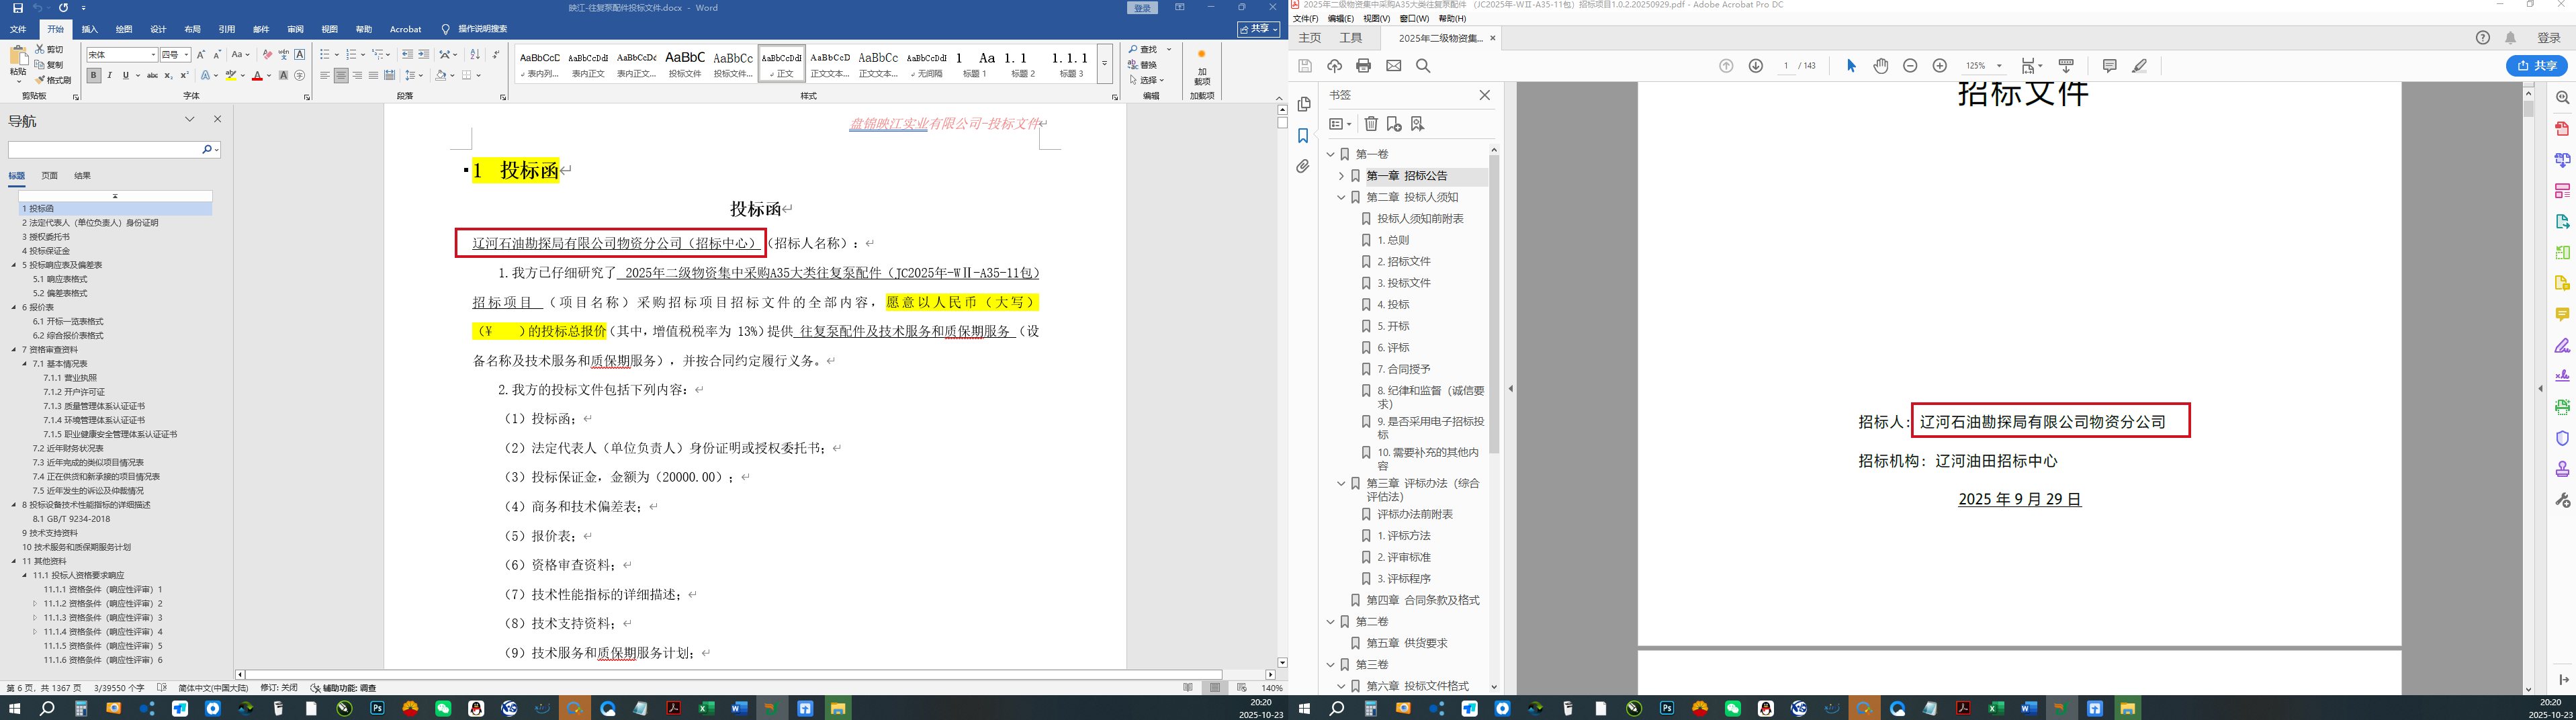Screen dimensions: 2576x720
Task: Click the Format Painter (格式刷) in Word
Action: click(53, 80)
